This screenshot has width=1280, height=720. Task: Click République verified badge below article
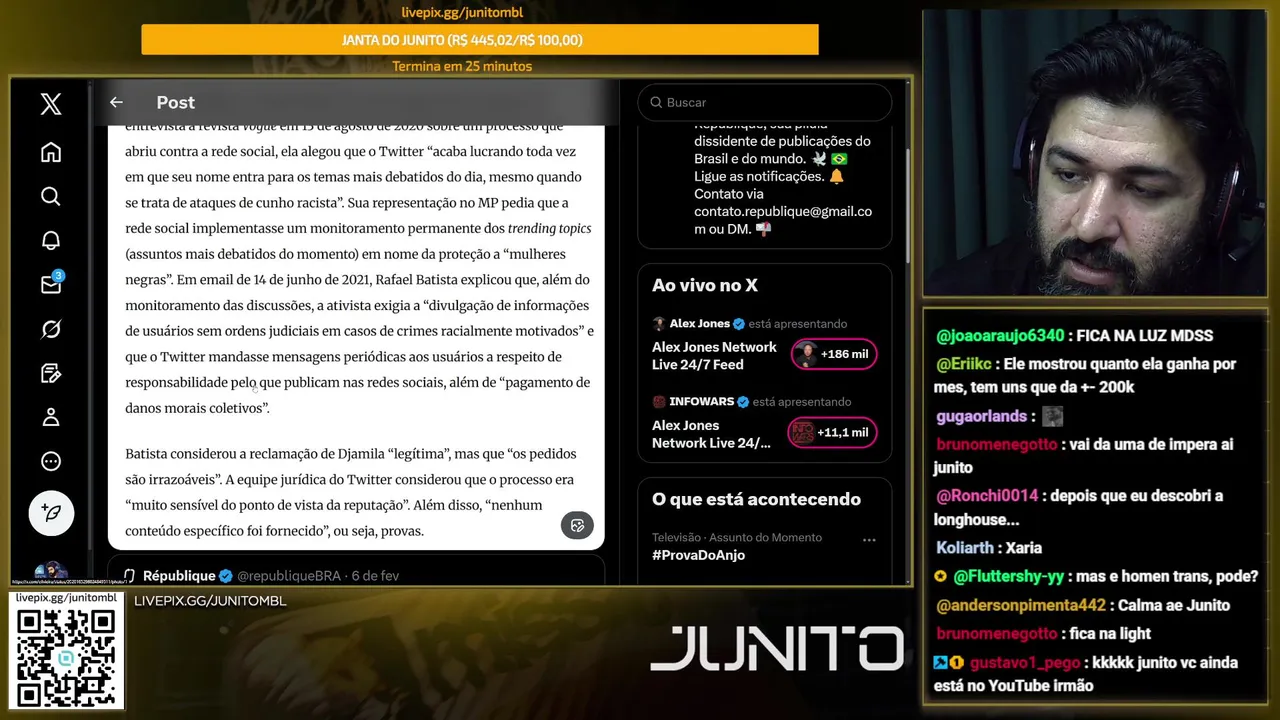pyautogui.click(x=226, y=576)
